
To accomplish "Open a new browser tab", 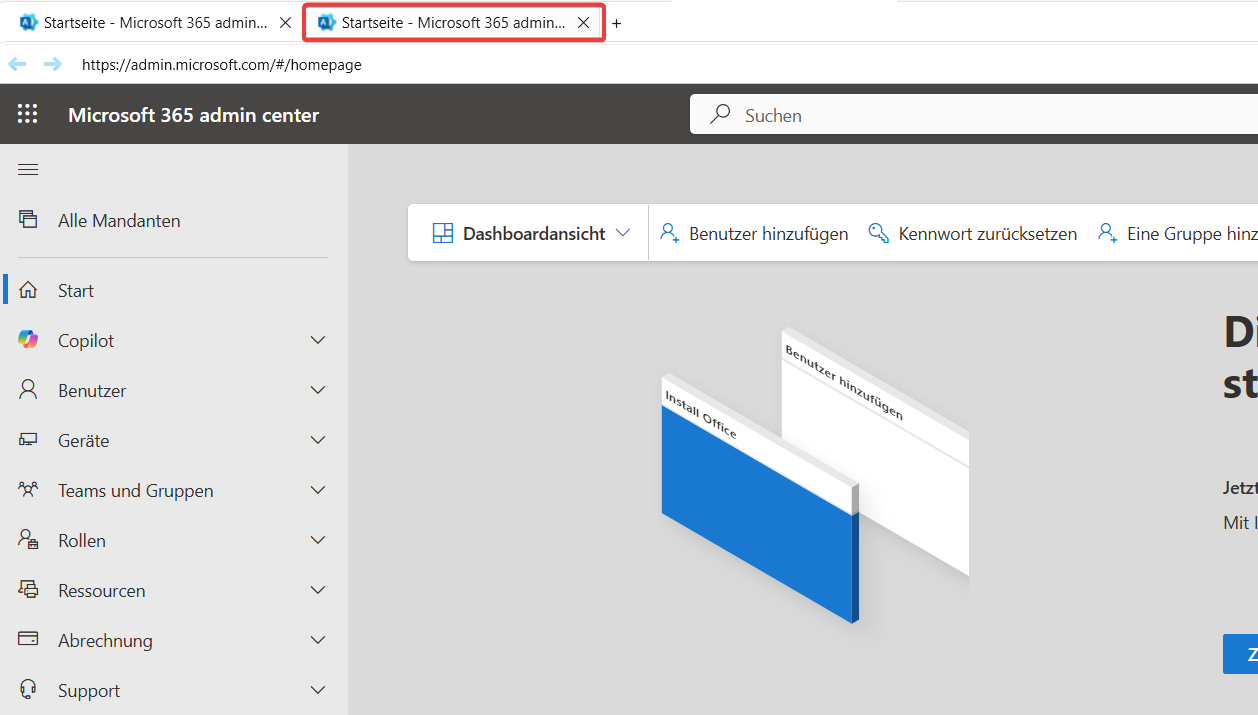I will click(616, 23).
